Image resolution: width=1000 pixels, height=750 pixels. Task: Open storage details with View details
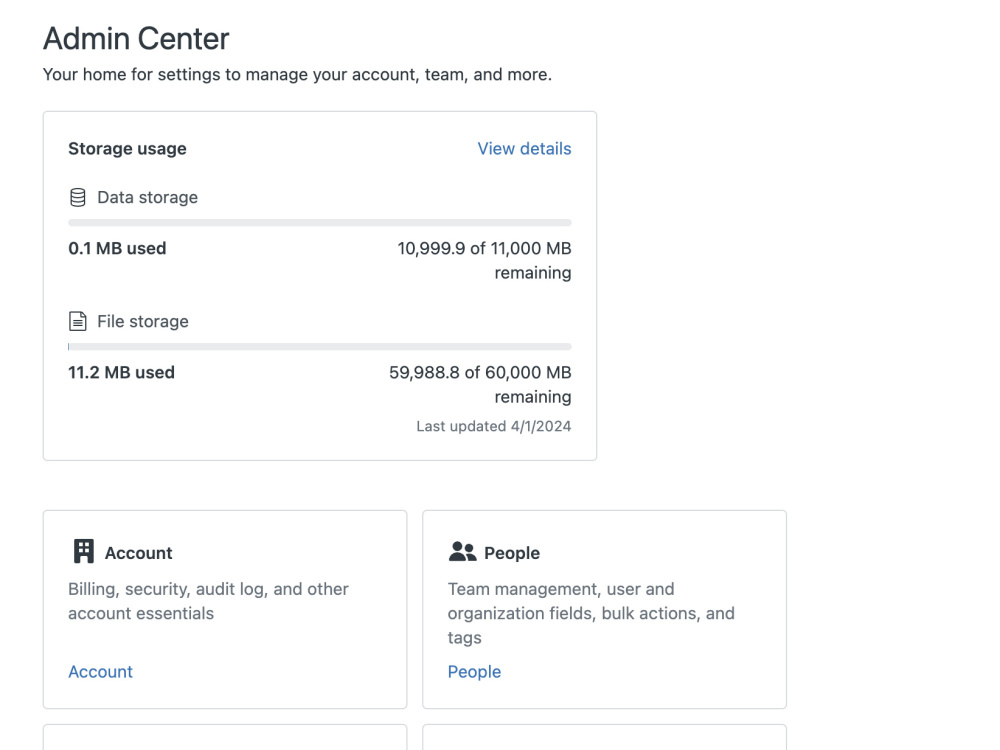524,148
